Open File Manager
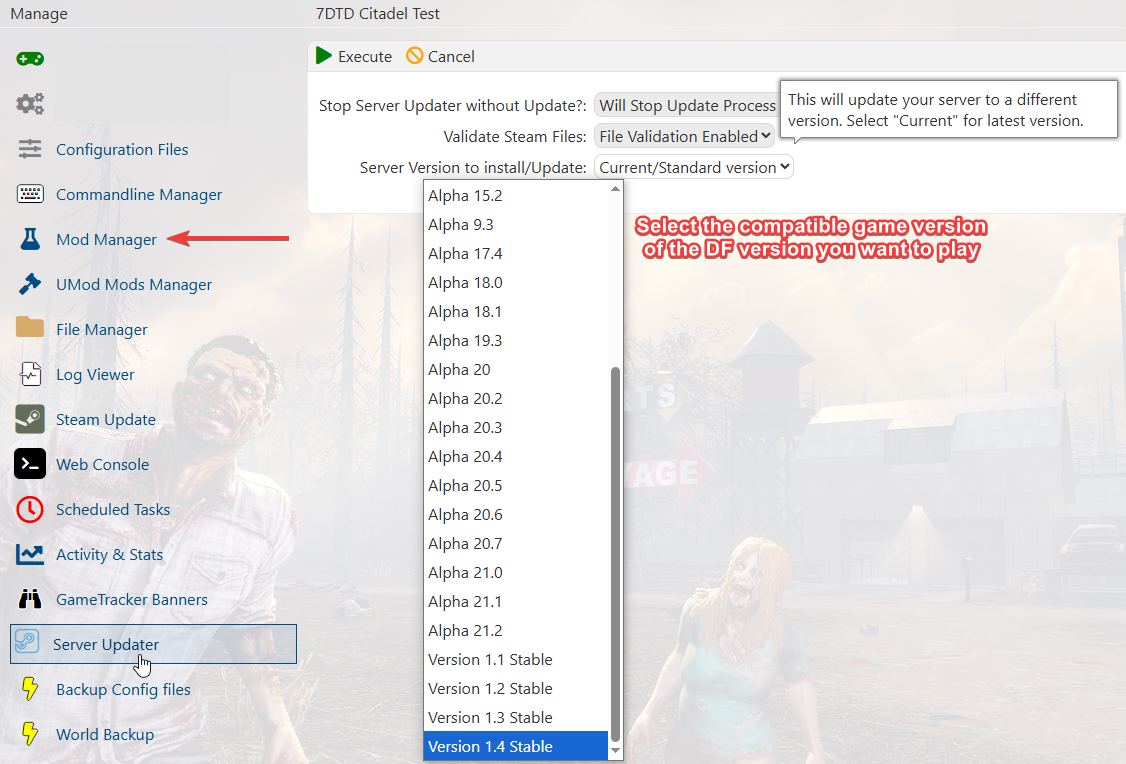Screen dimensions: 1126x764 click(102, 330)
